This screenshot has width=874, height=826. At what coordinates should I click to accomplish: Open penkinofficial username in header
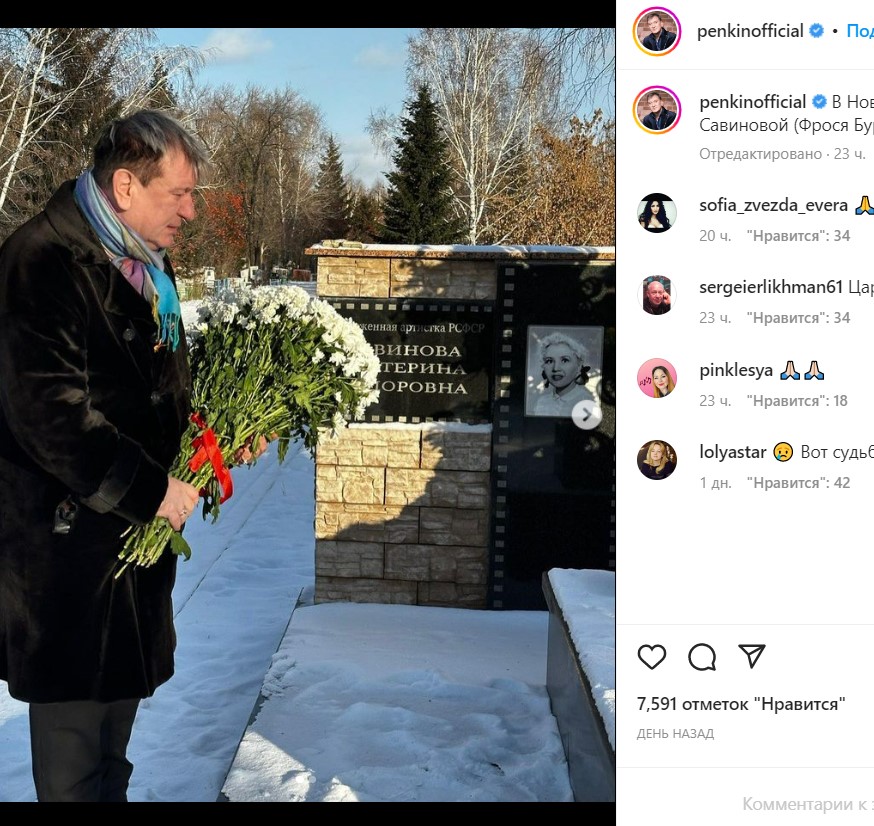[x=750, y=31]
